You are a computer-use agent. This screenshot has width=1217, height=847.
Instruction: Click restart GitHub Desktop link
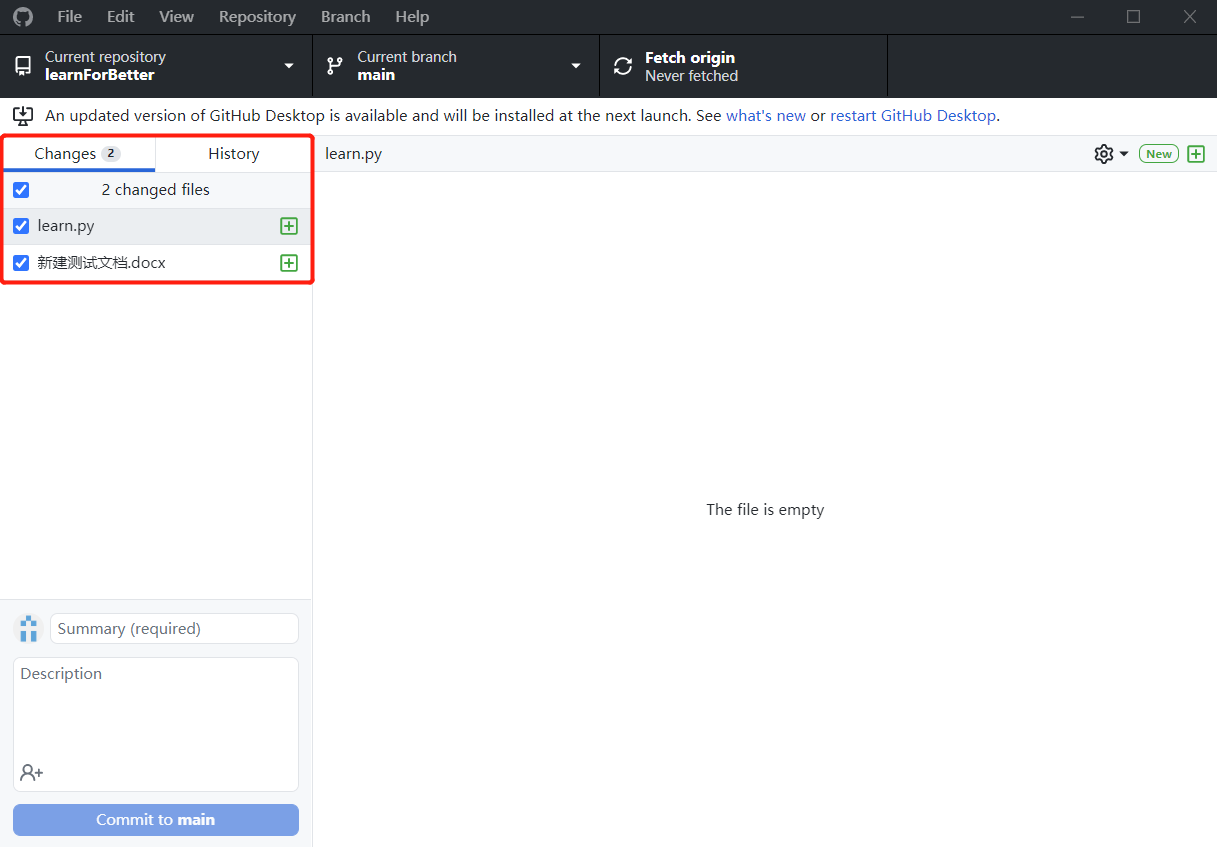[913, 116]
